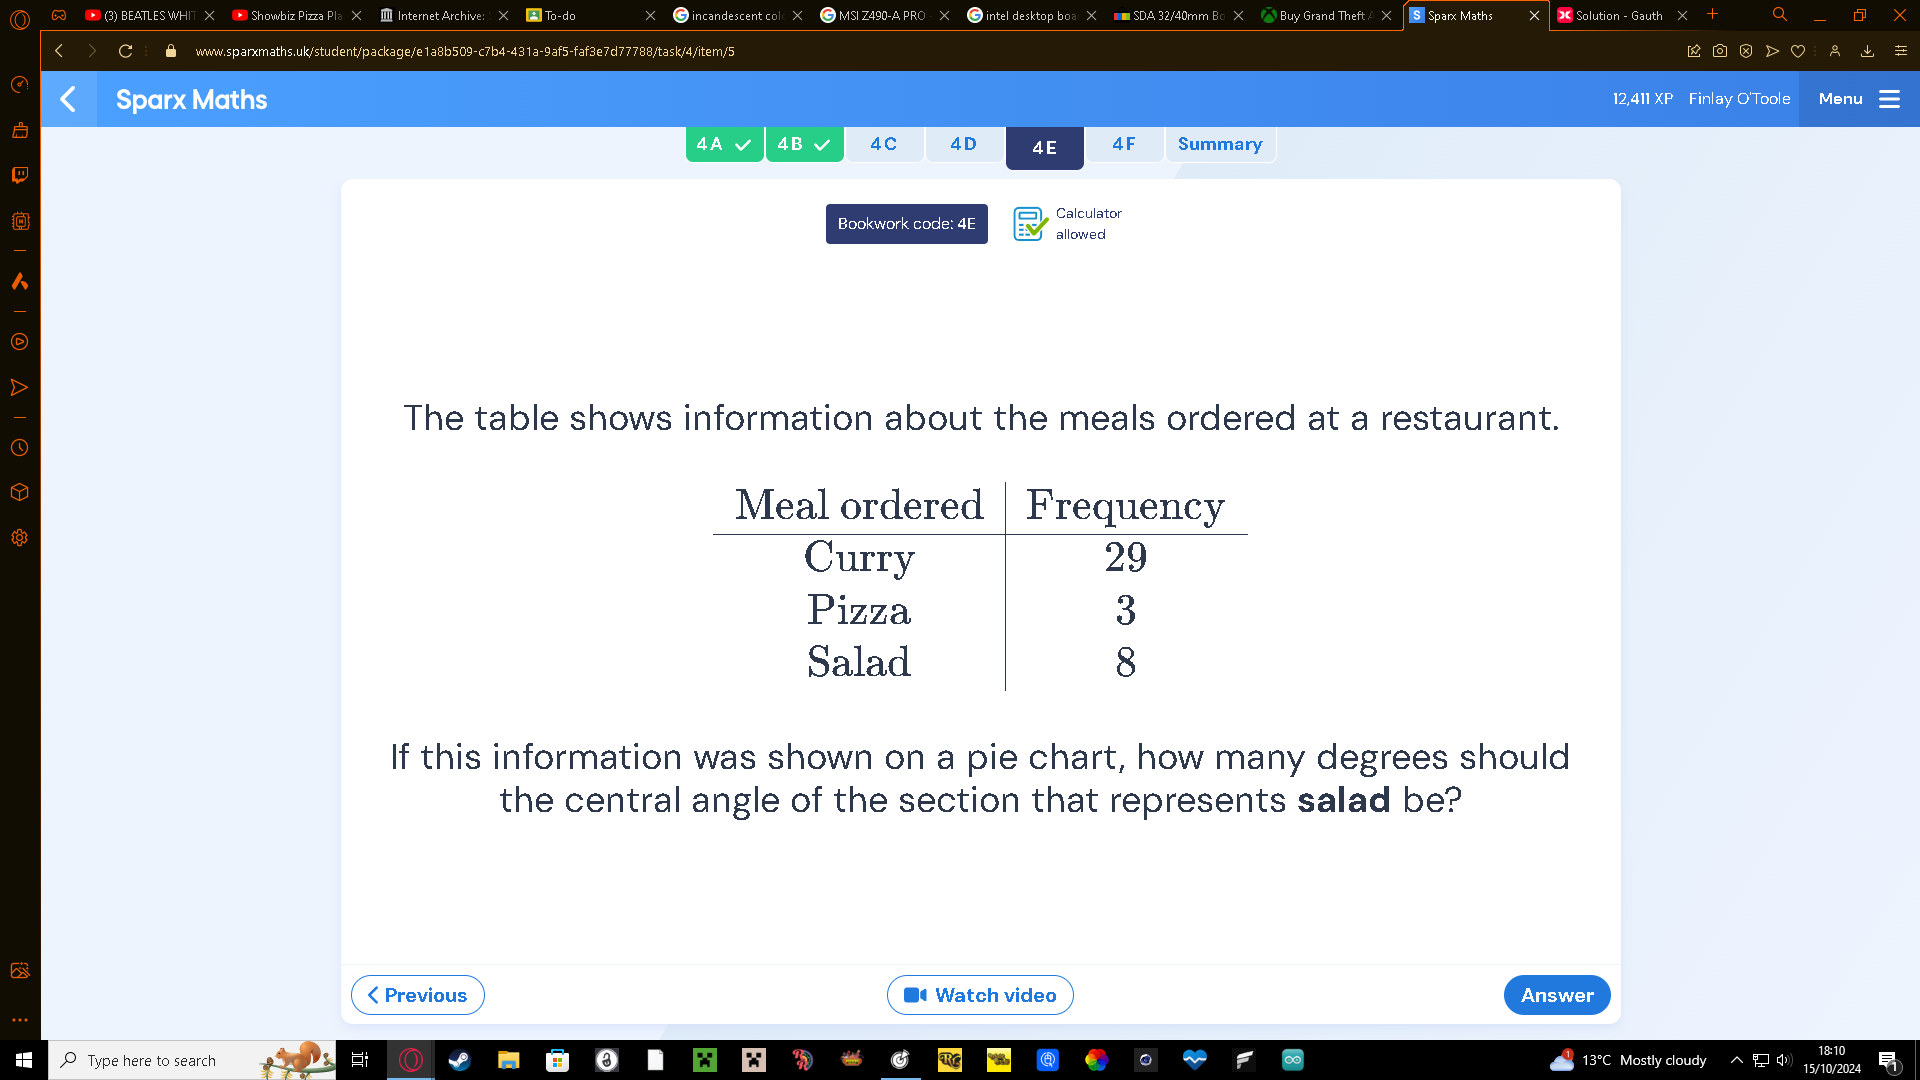Click the forward navigation arrow icon
This screenshot has width=1920, height=1080.
tap(90, 50)
